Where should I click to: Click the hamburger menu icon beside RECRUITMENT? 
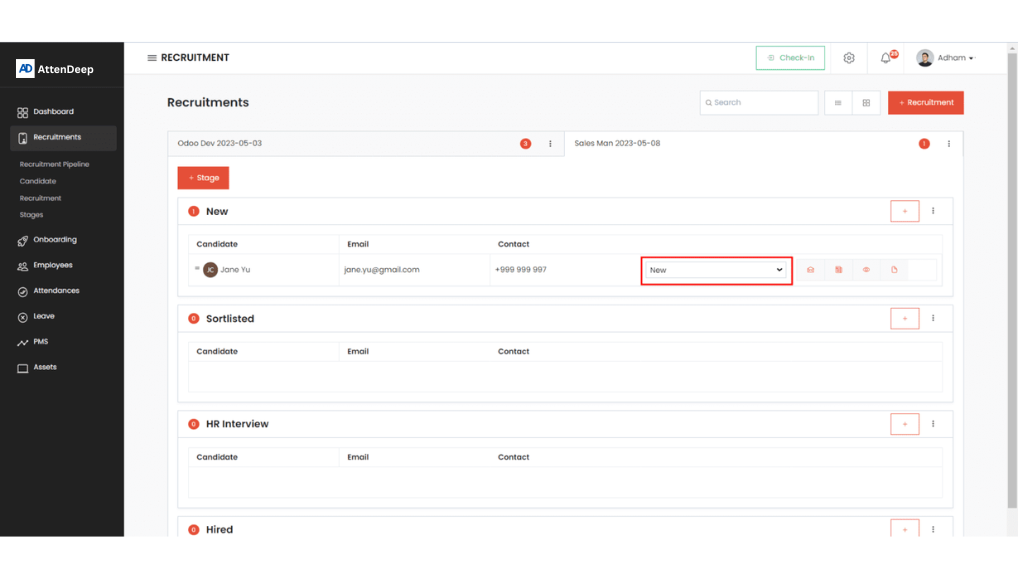coord(152,58)
